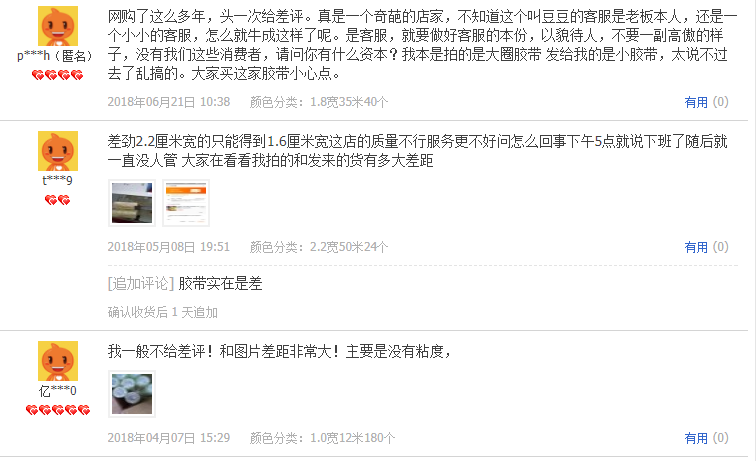The image size is (756, 461).
Task: Click avatar of anonymous user p***h
Action: [58, 27]
